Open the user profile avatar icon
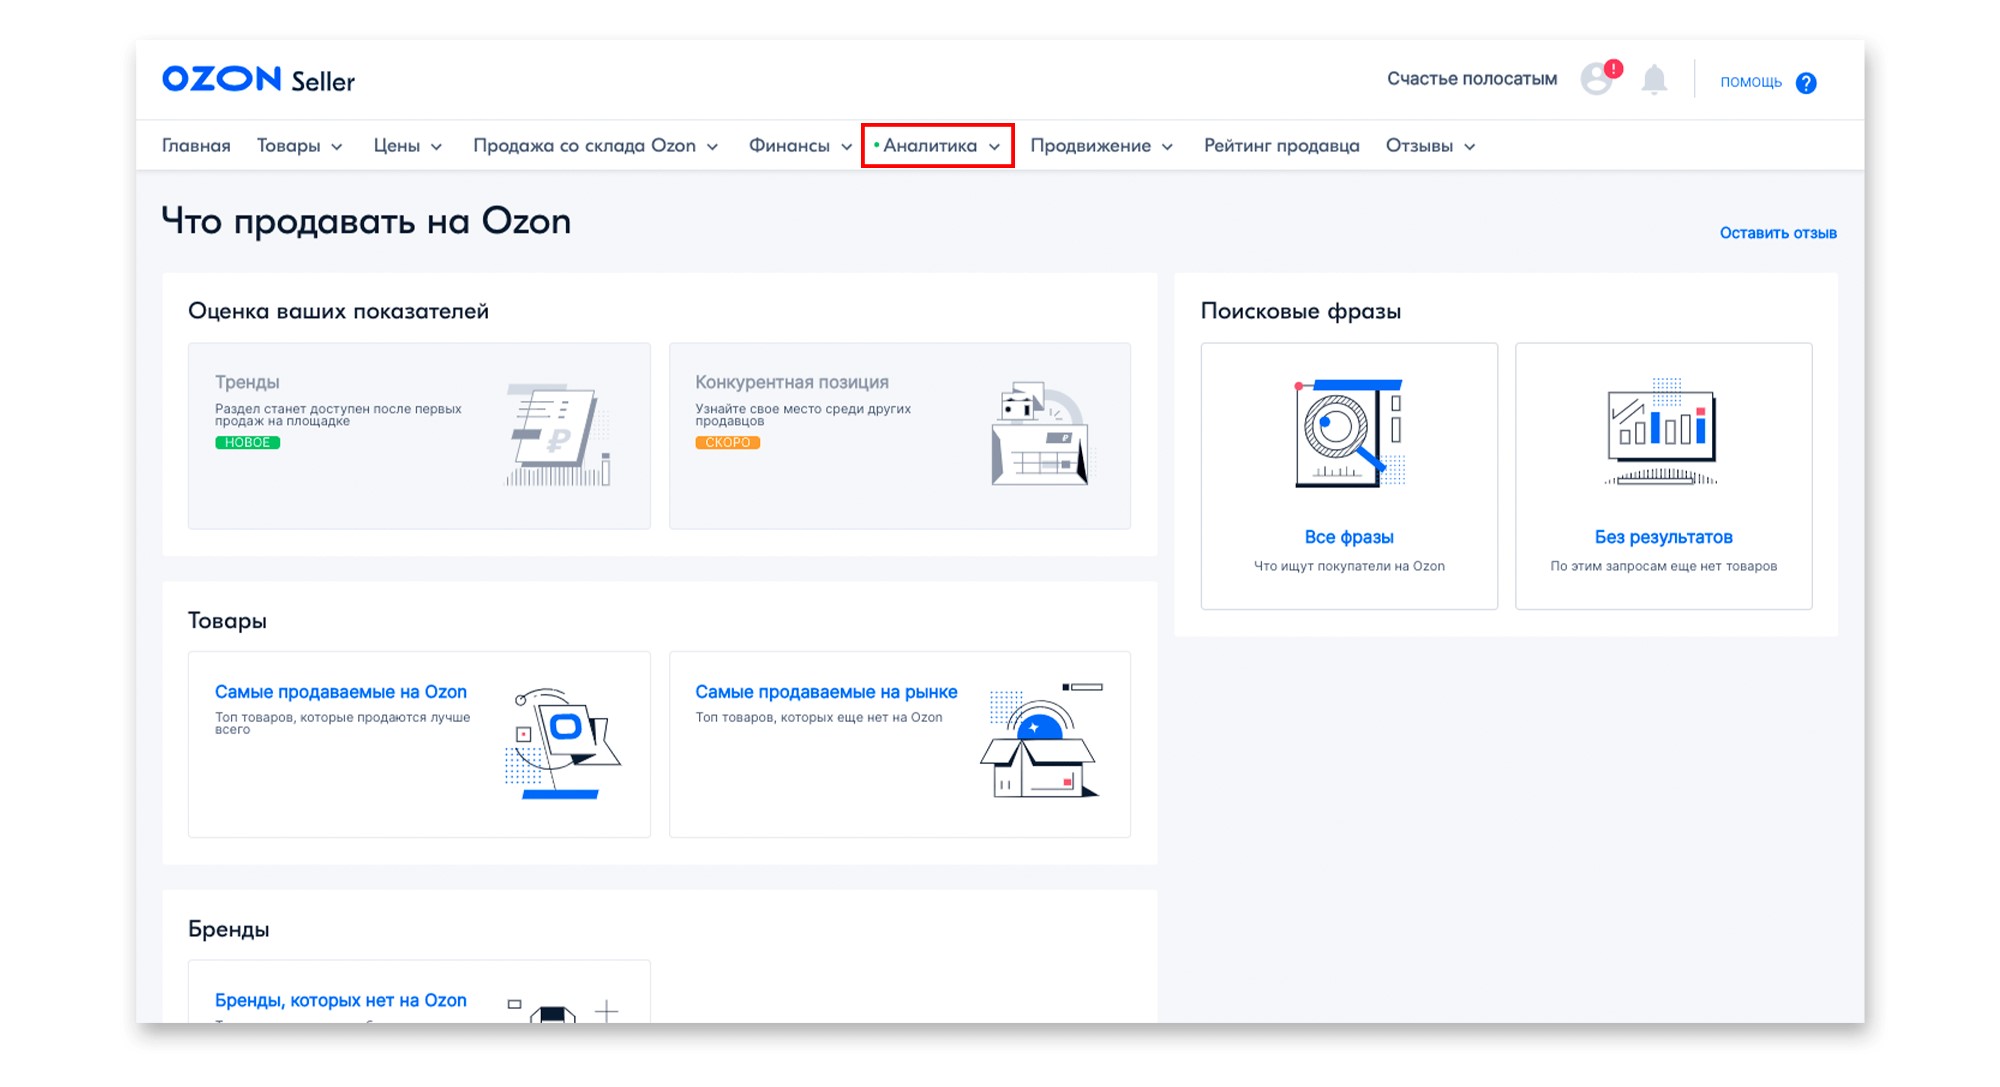The width and height of the screenshot is (2000, 1087). tap(1598, 78)
